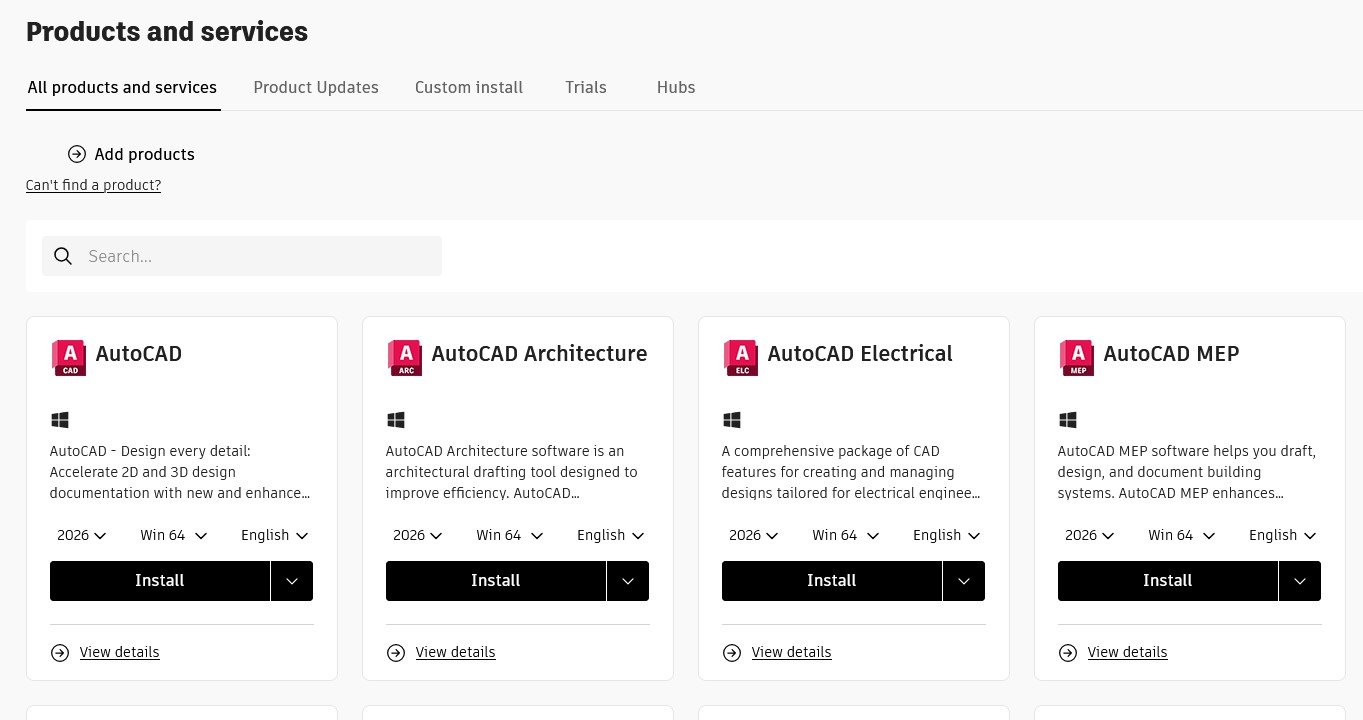Click the Can't find a product link
Screen dimensions: 1363x720
click(93, 185)
